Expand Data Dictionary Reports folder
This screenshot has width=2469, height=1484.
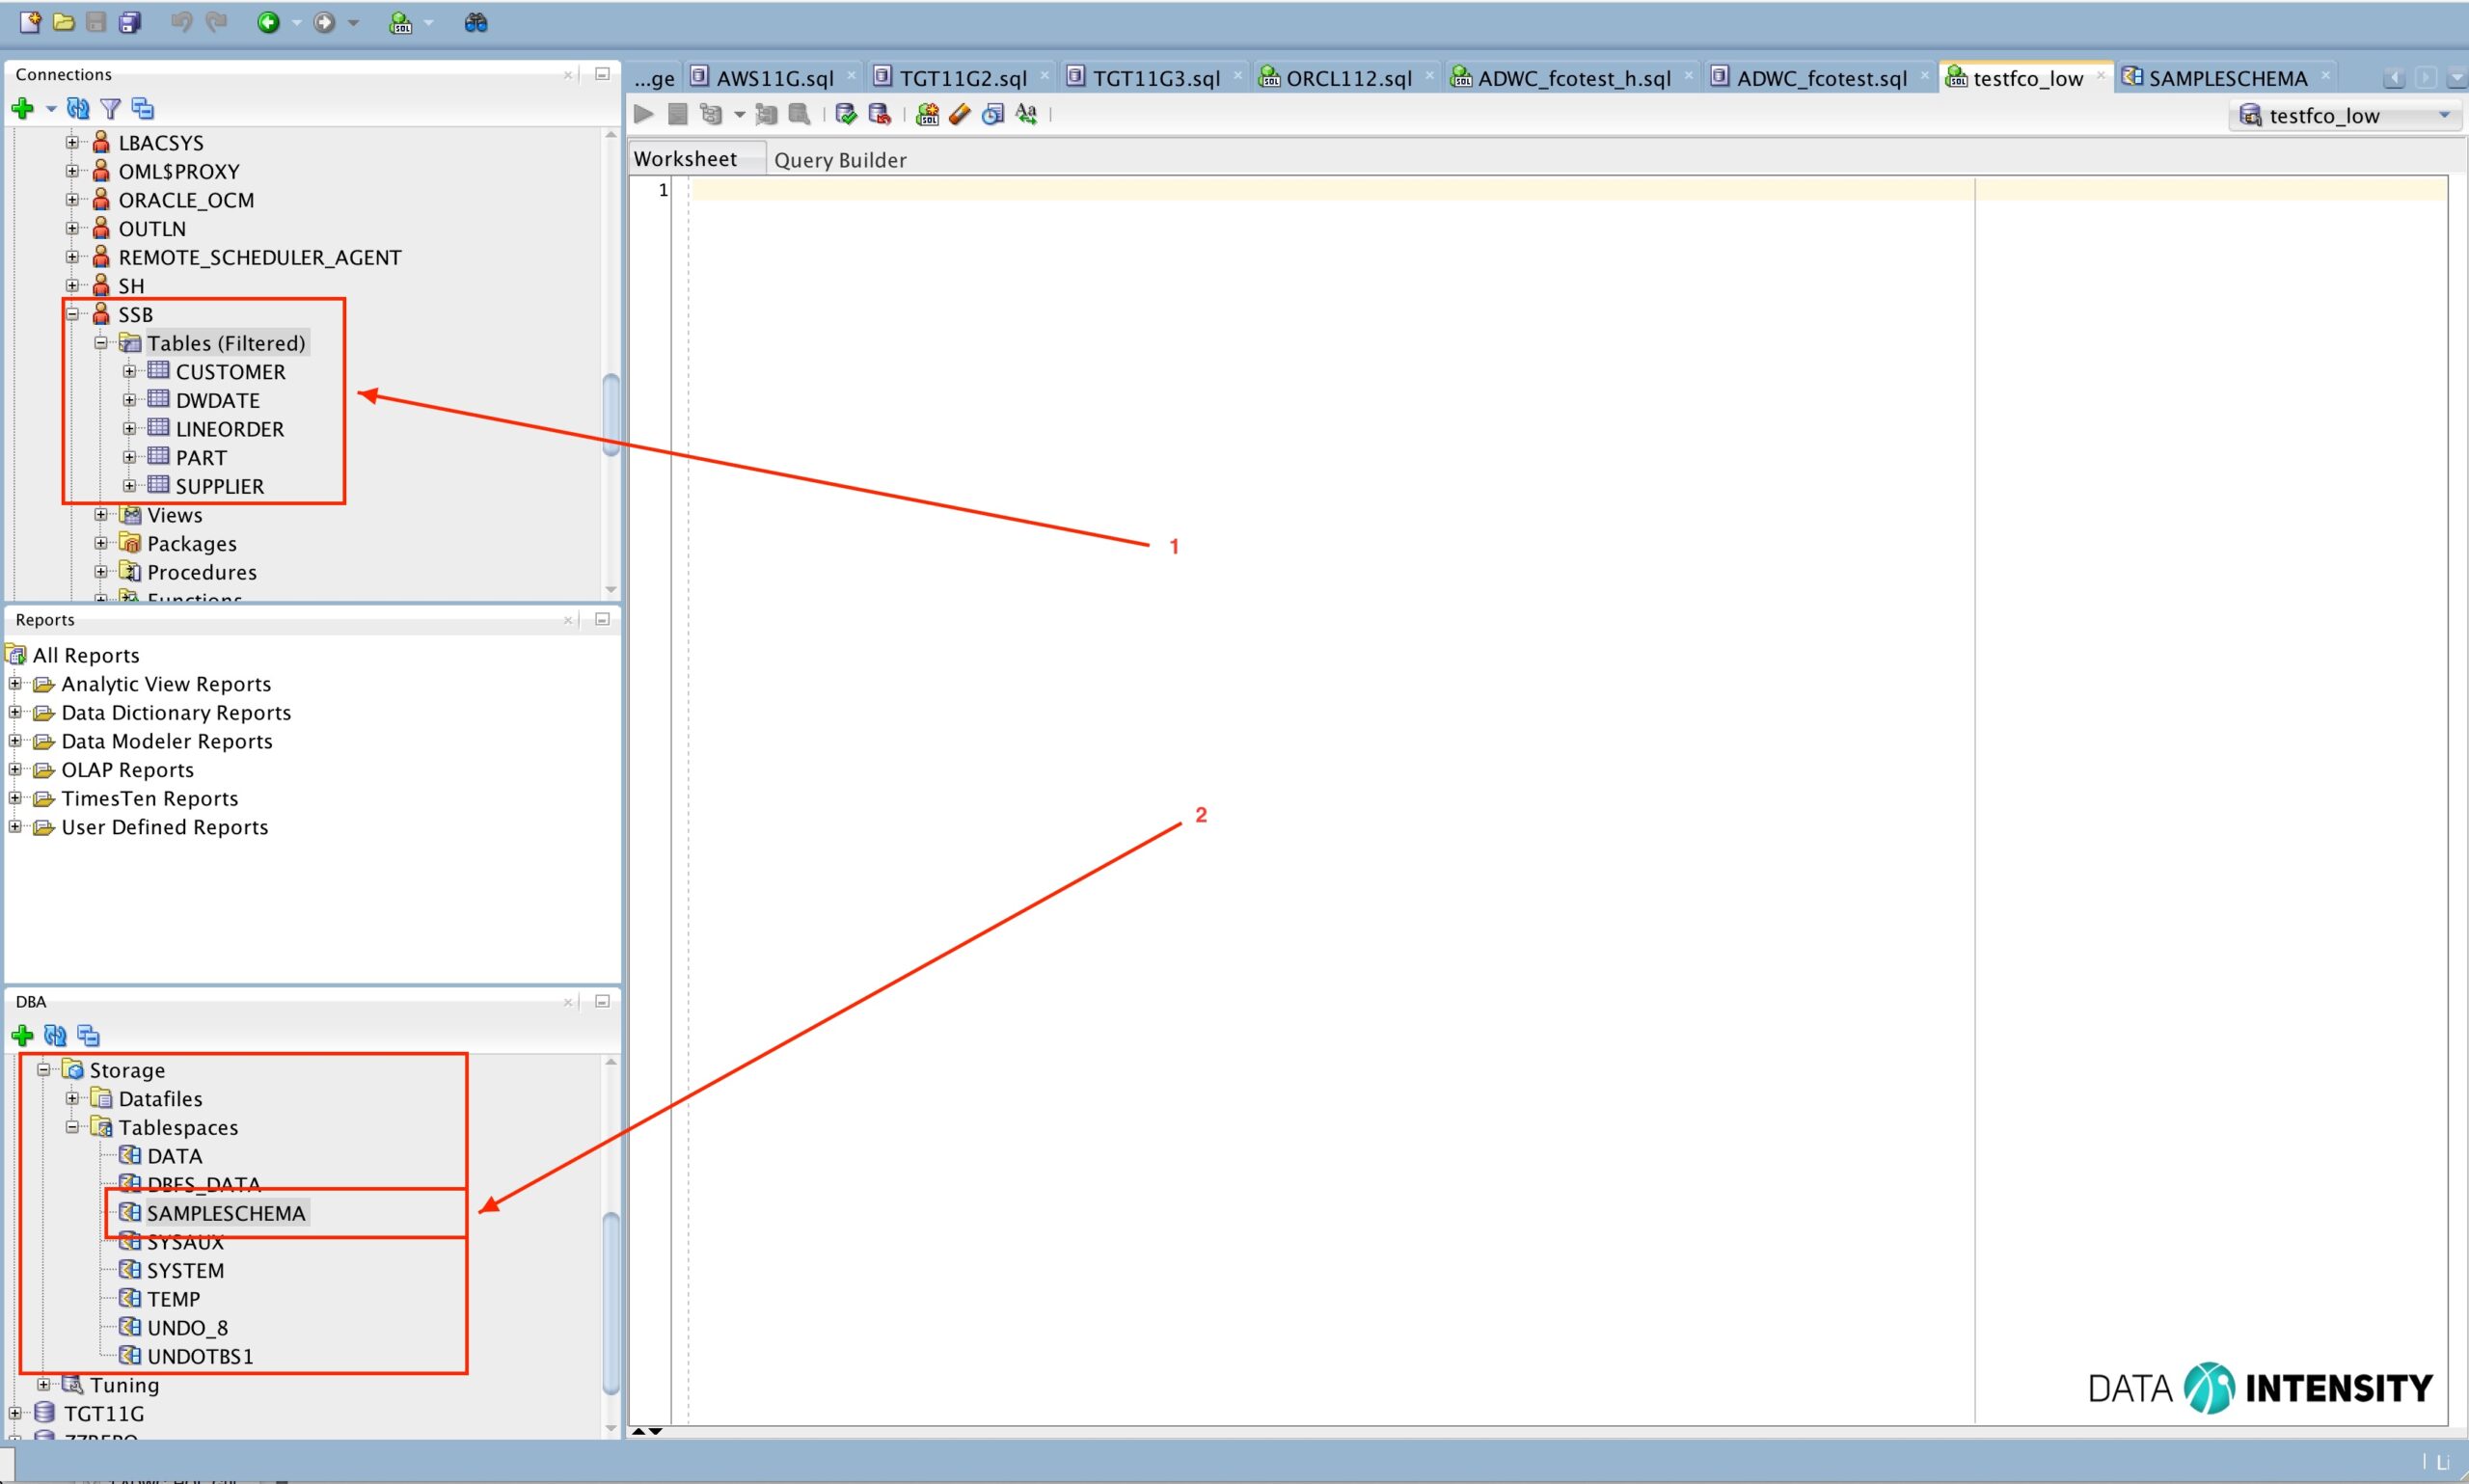pos(15,713)
